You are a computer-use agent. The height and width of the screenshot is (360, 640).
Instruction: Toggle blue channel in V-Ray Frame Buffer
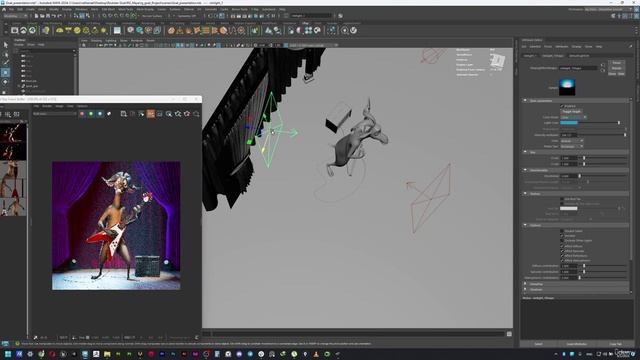click(100, 114)
